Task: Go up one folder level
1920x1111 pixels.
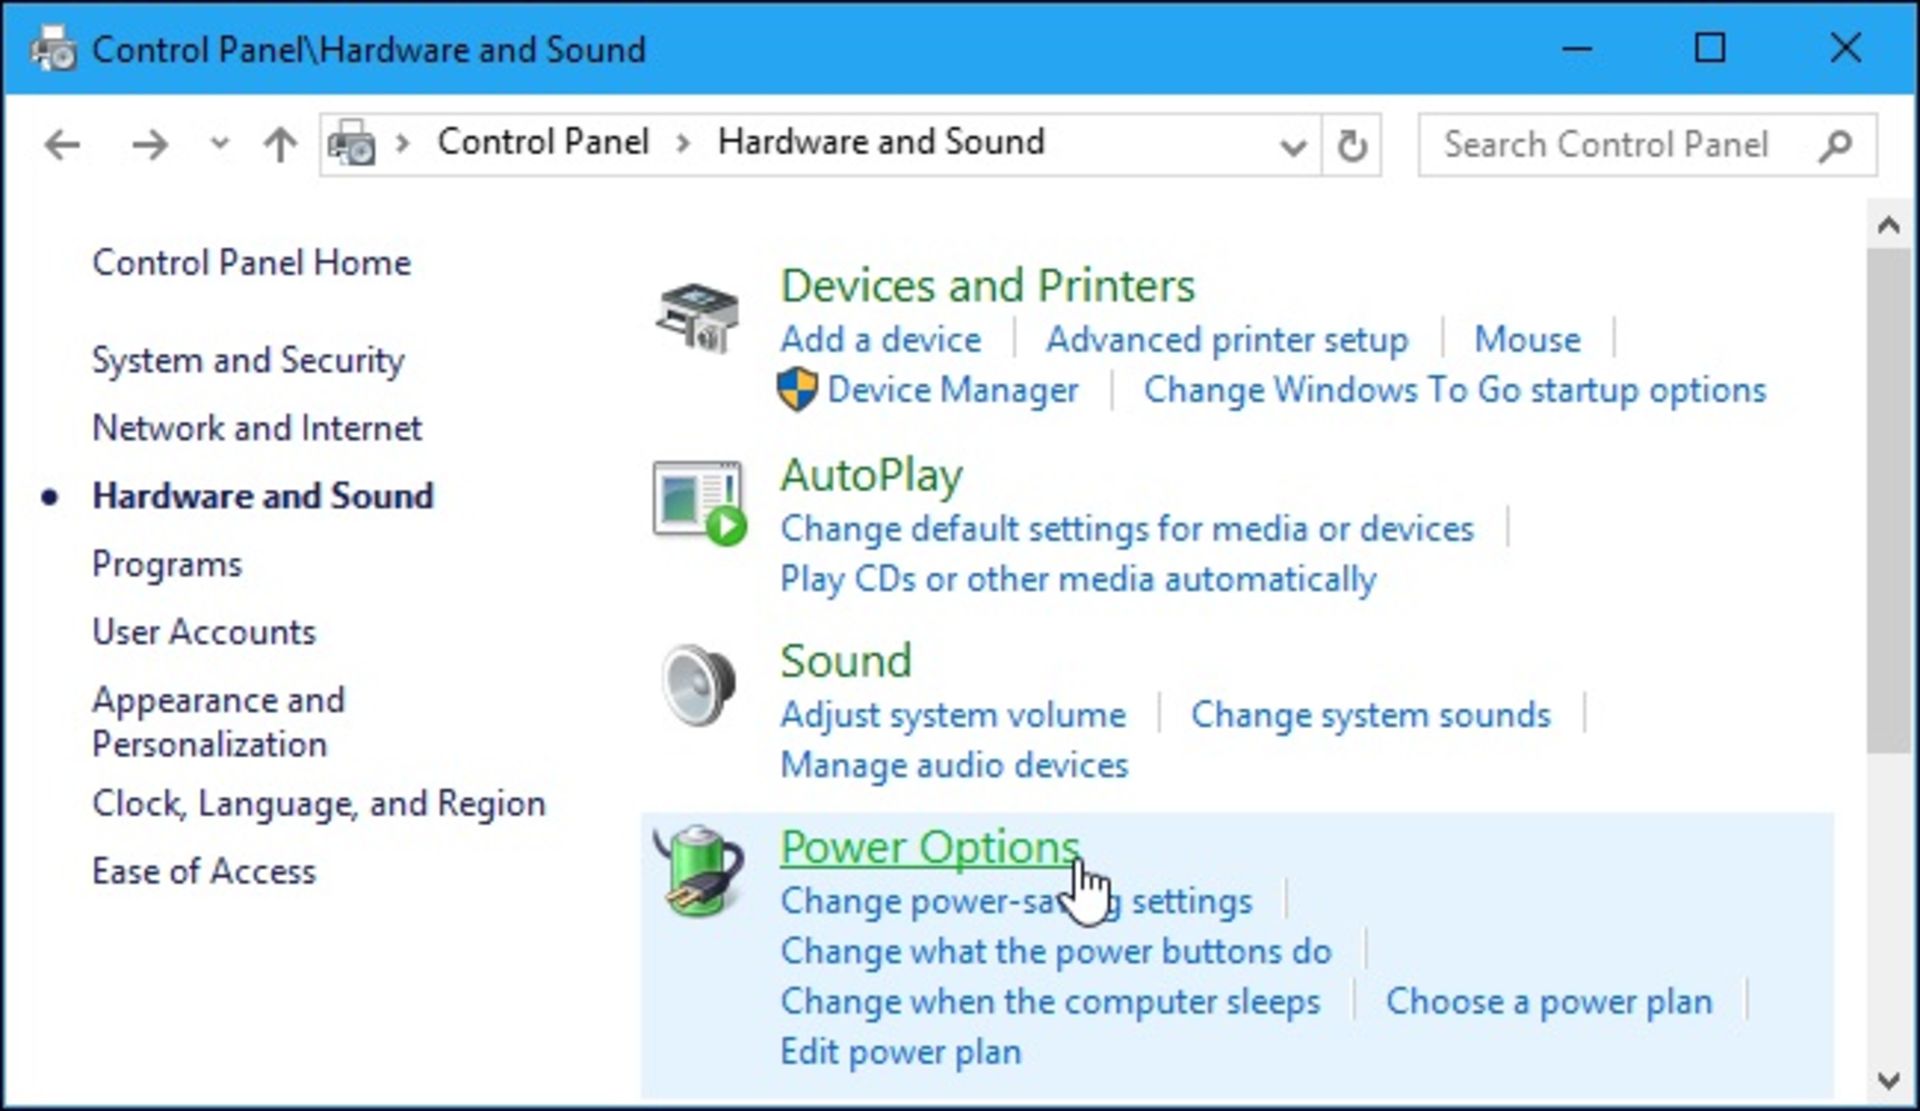Action: click(280, 146)
